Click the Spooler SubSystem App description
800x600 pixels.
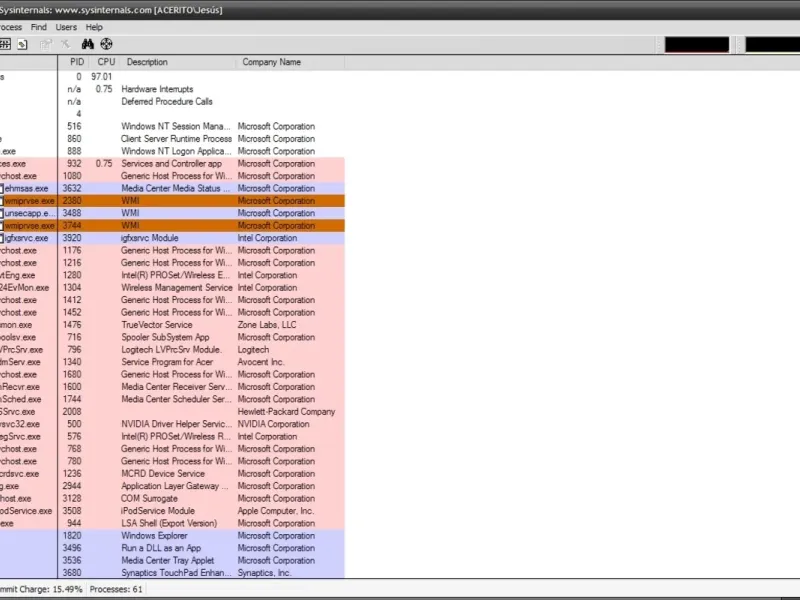(165, 337)
